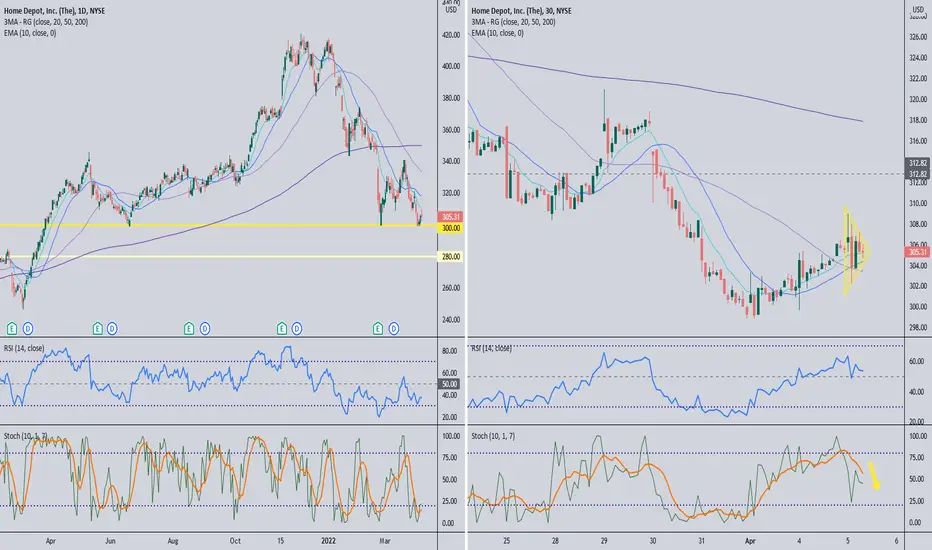Select the yellow horizontal line at 280.00

point(219,256)
